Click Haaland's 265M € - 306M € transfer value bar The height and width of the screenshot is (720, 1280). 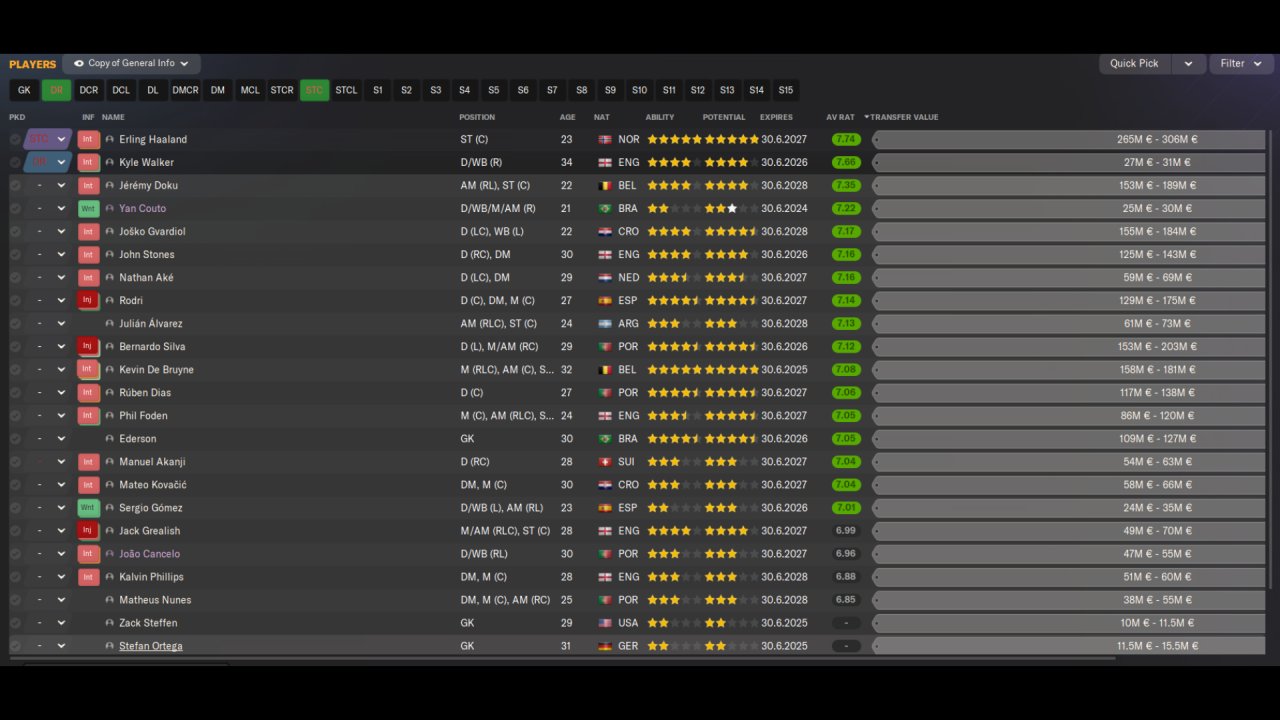(x=1069, y=140)
